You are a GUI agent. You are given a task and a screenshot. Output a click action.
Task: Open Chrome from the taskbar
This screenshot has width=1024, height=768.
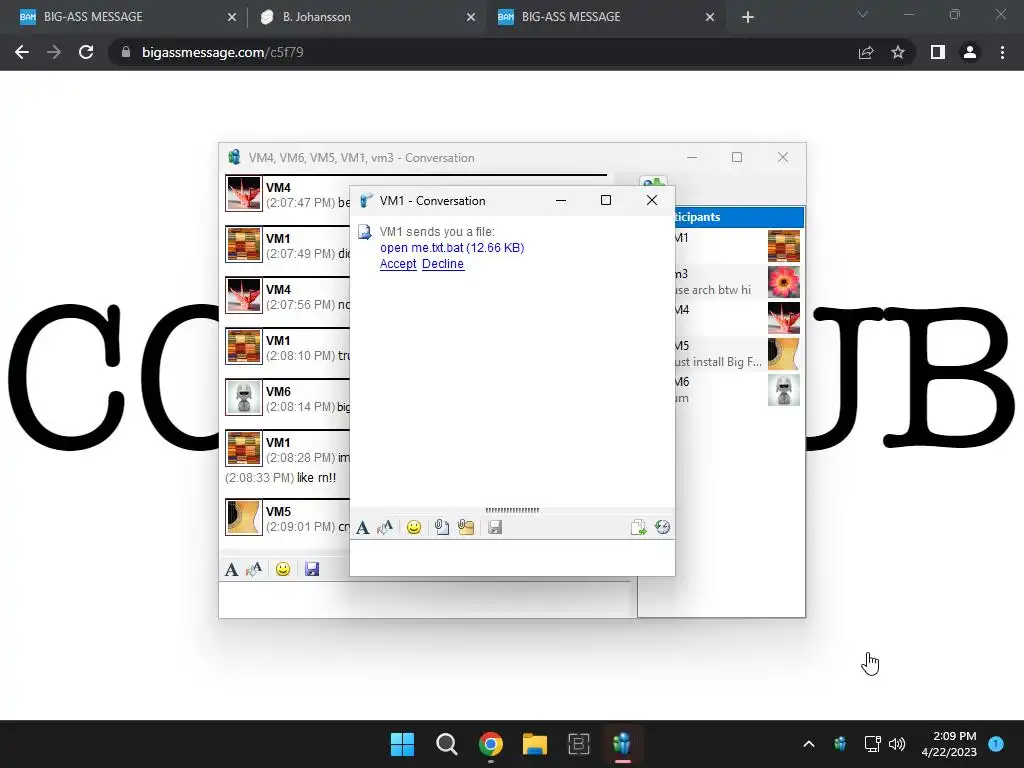(490, 744)
